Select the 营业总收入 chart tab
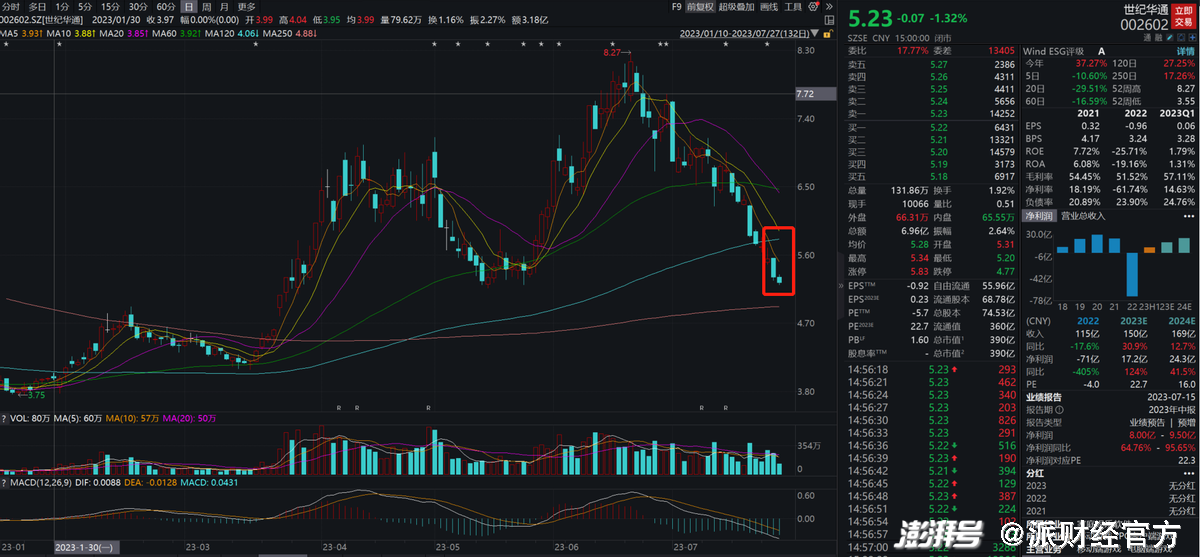This screenshot has height=557, width=1200. click(x=1081, y=215)
